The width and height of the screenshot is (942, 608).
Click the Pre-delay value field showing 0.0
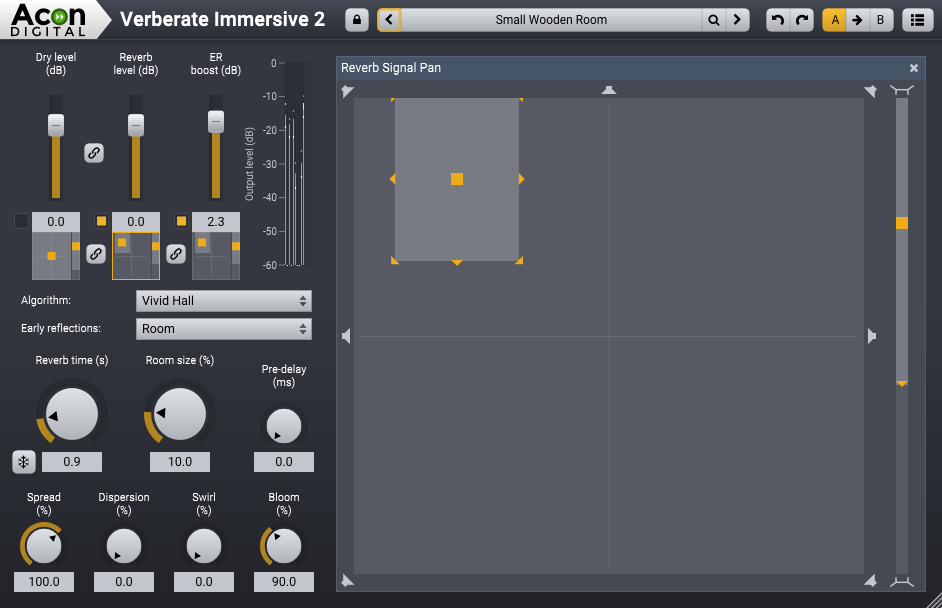283,462
